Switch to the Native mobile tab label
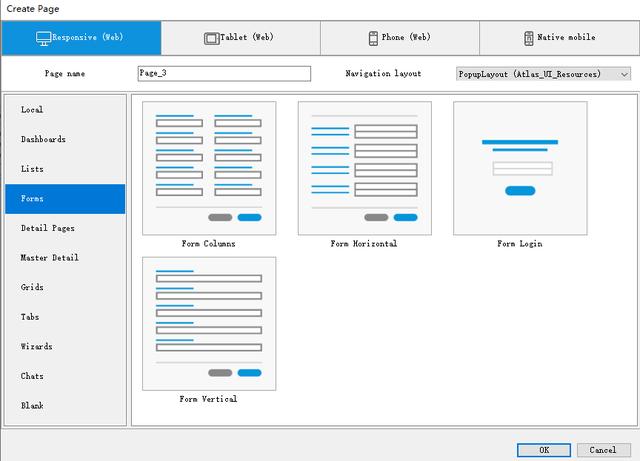Screen dimensions: 640x461 tap(566, 37)
